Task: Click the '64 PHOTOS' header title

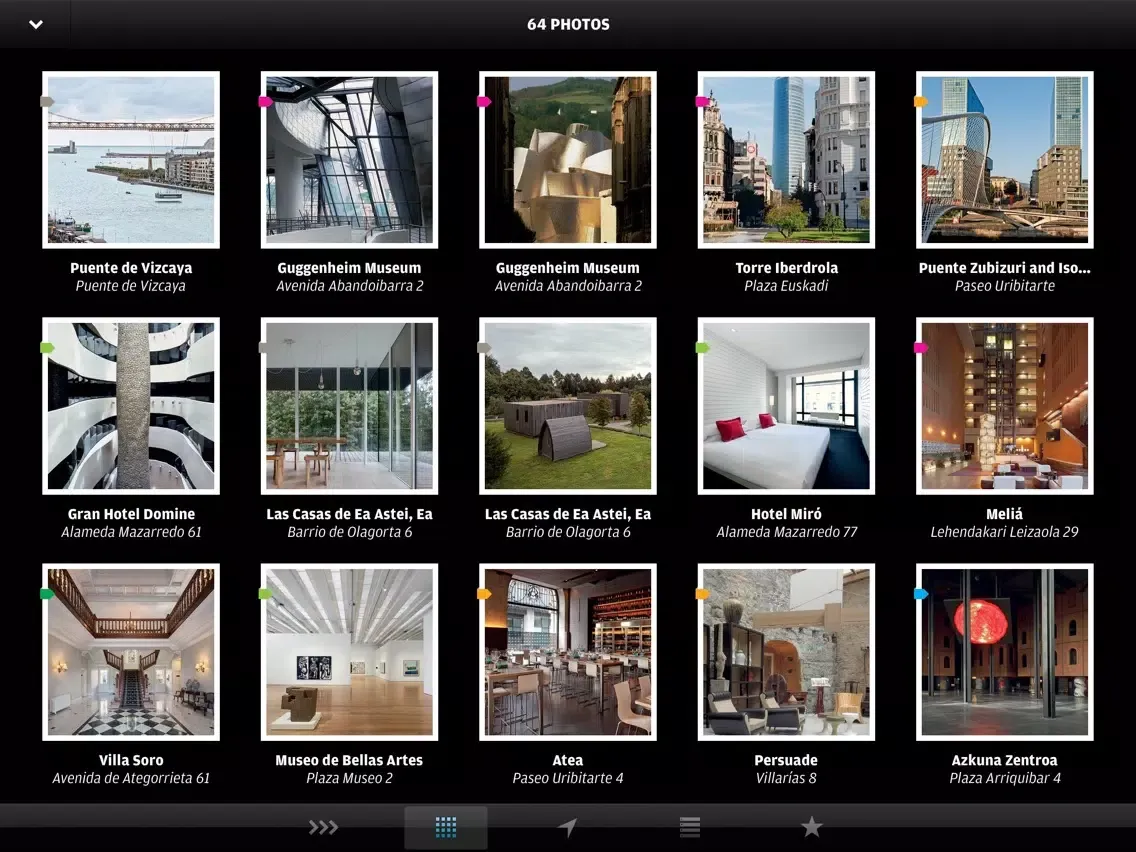Action: [x=568, y=25]
